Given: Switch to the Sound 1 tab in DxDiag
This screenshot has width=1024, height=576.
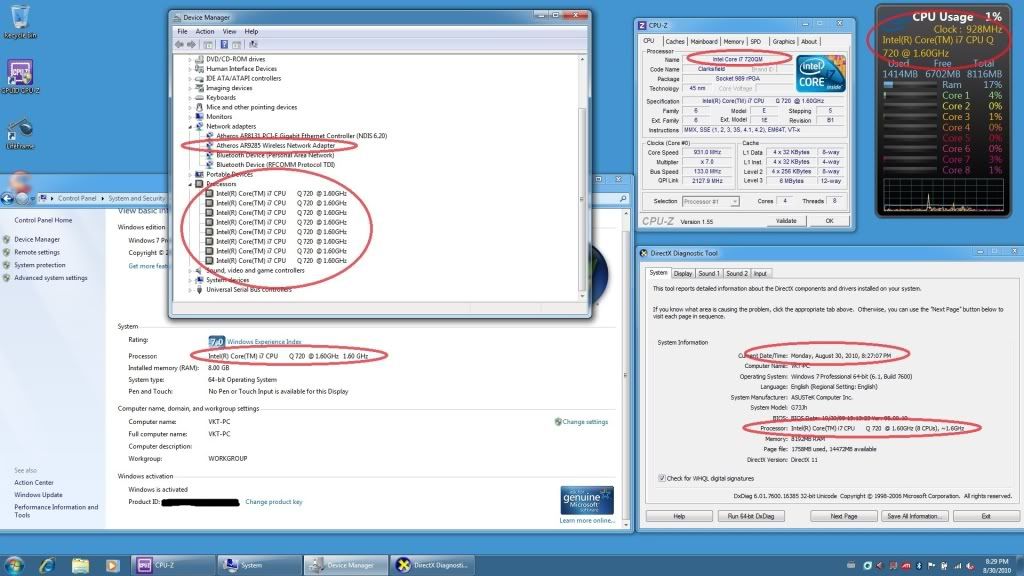Looking at the screenshot, I should click(709, 274).
